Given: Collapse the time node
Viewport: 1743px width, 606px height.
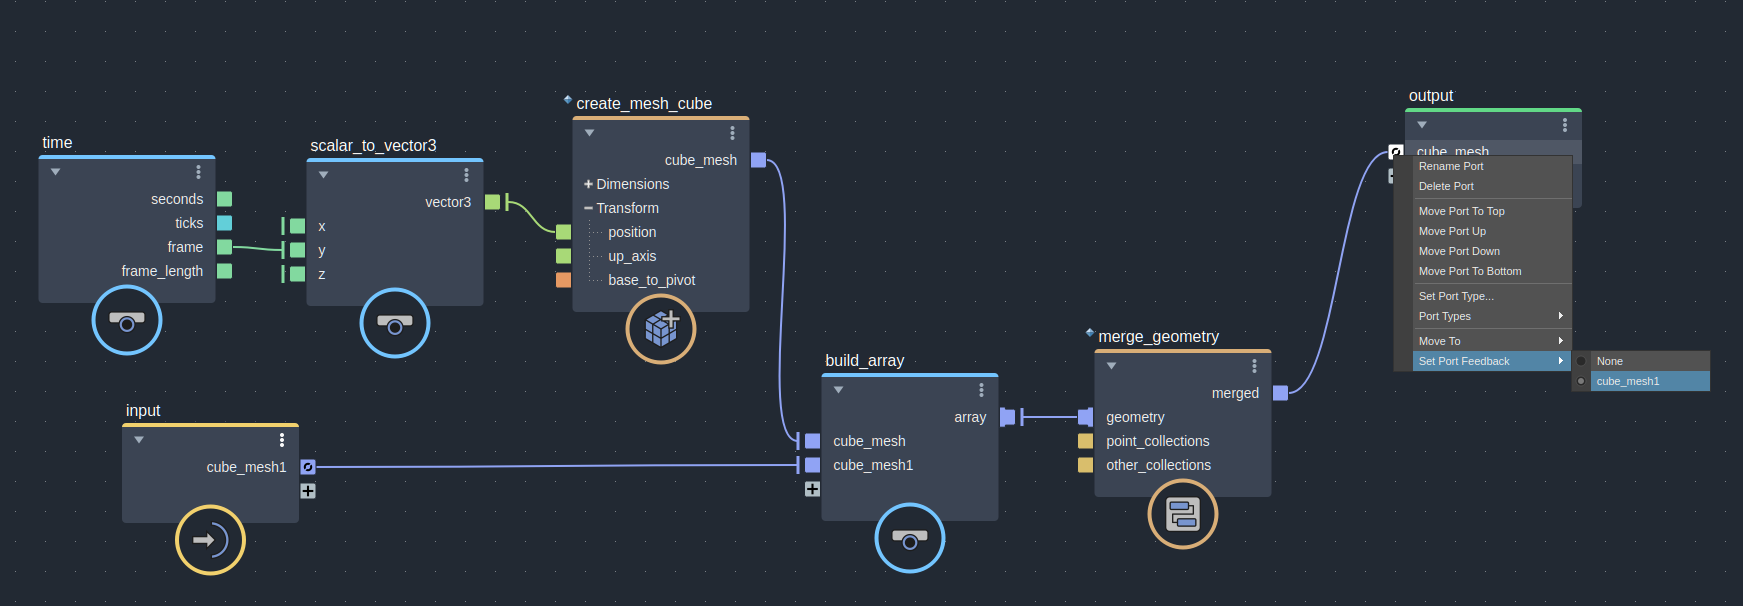Looking at the screenshot, I should click(x=55, y=172).
